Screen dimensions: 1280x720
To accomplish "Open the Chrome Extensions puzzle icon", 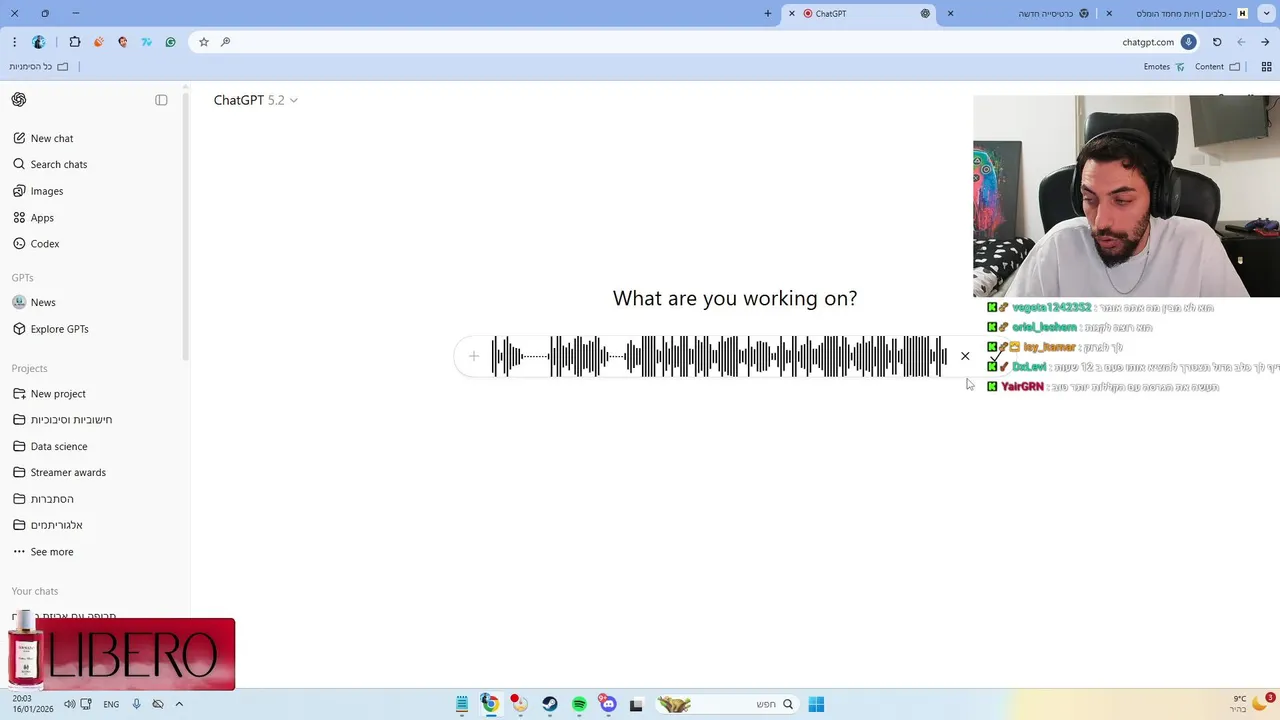I will coord(75,42).
